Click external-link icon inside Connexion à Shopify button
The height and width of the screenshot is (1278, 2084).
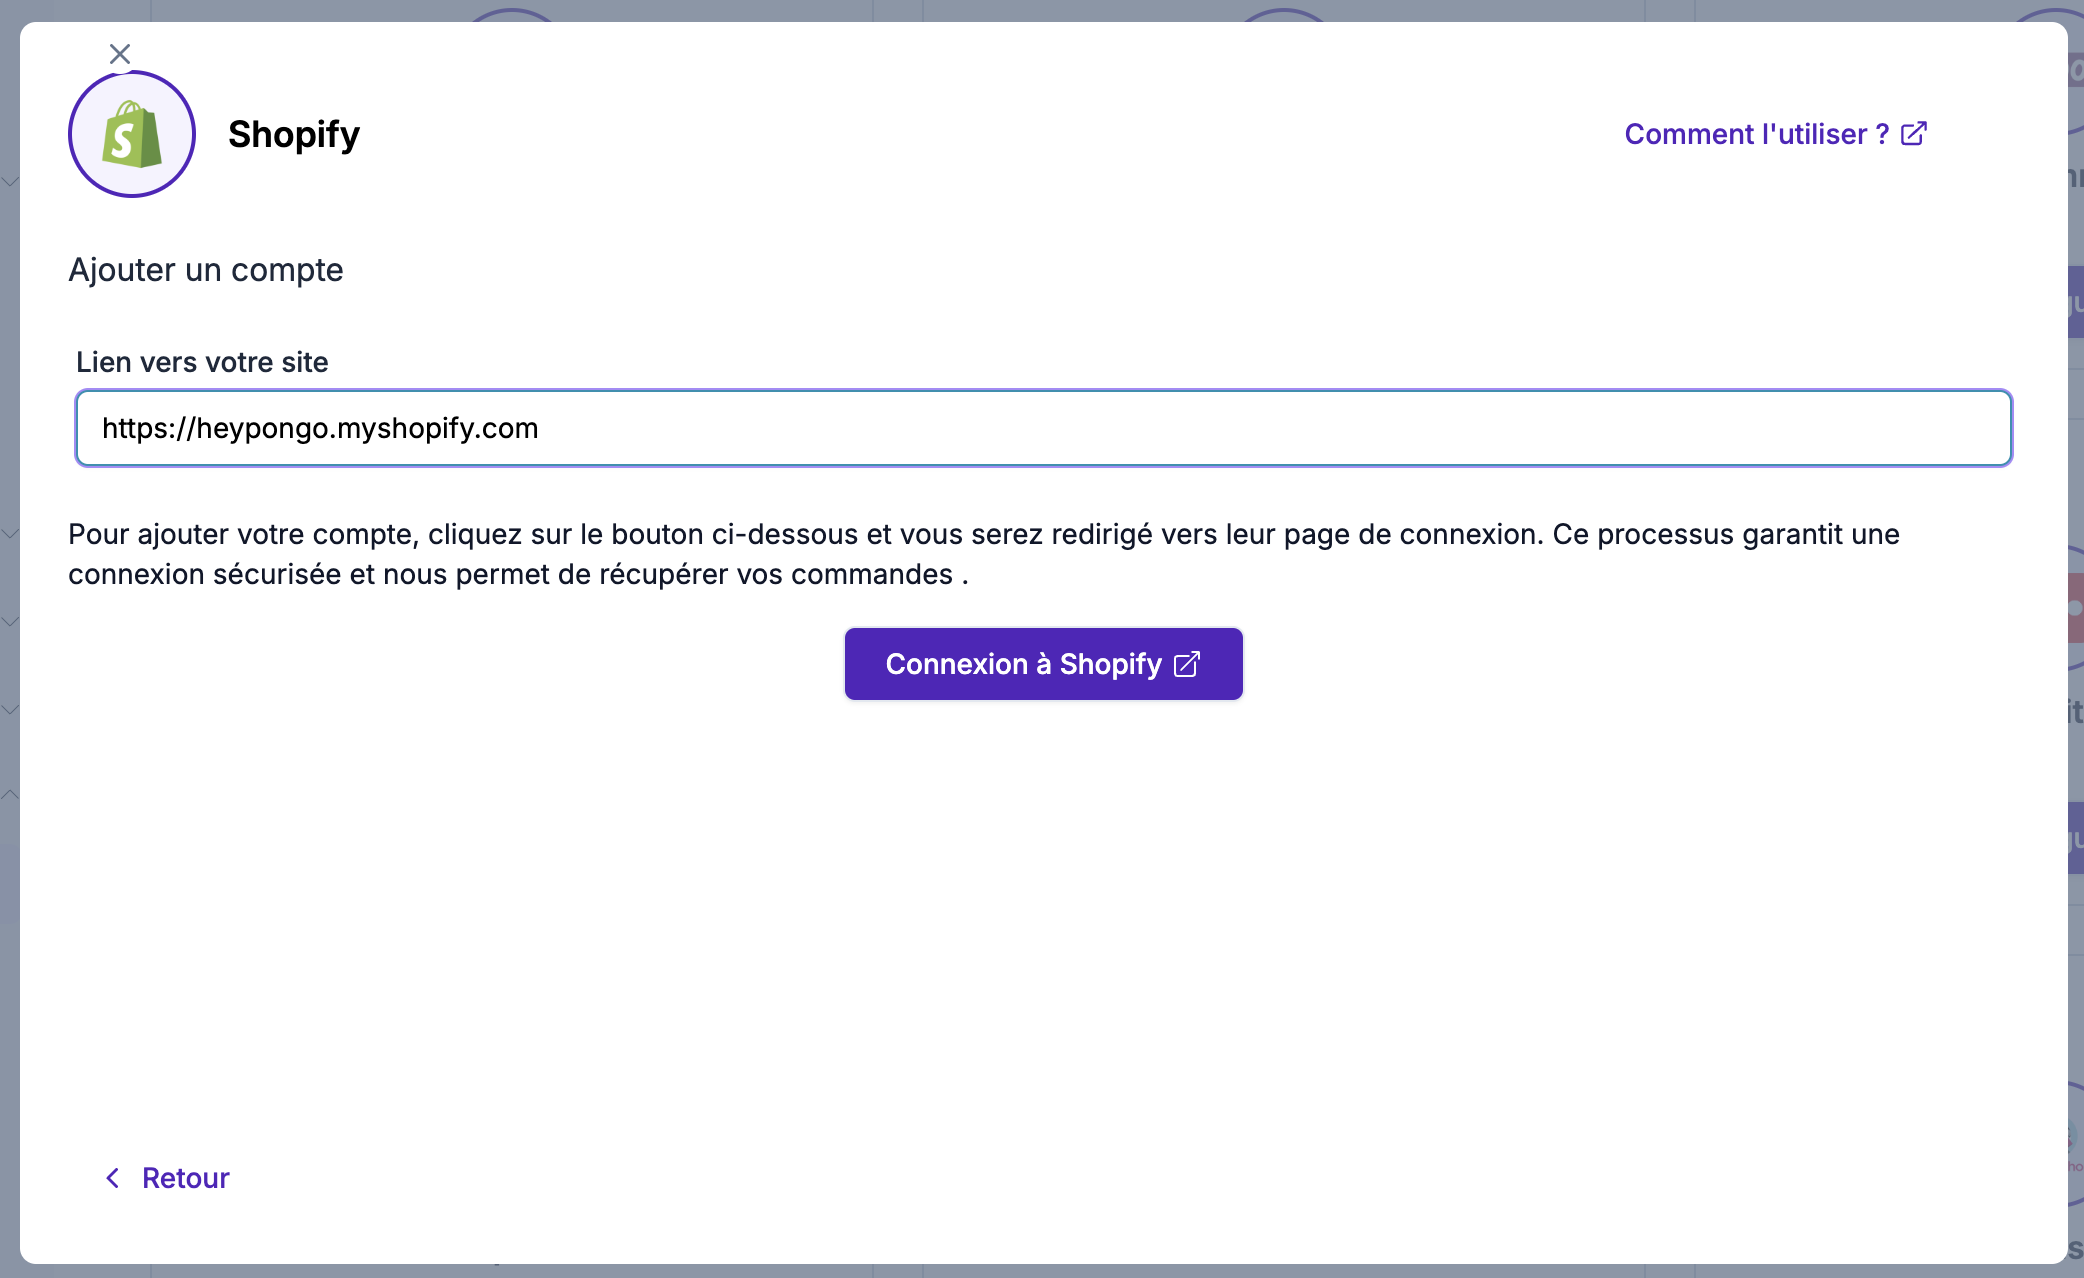pos(1187,664)
